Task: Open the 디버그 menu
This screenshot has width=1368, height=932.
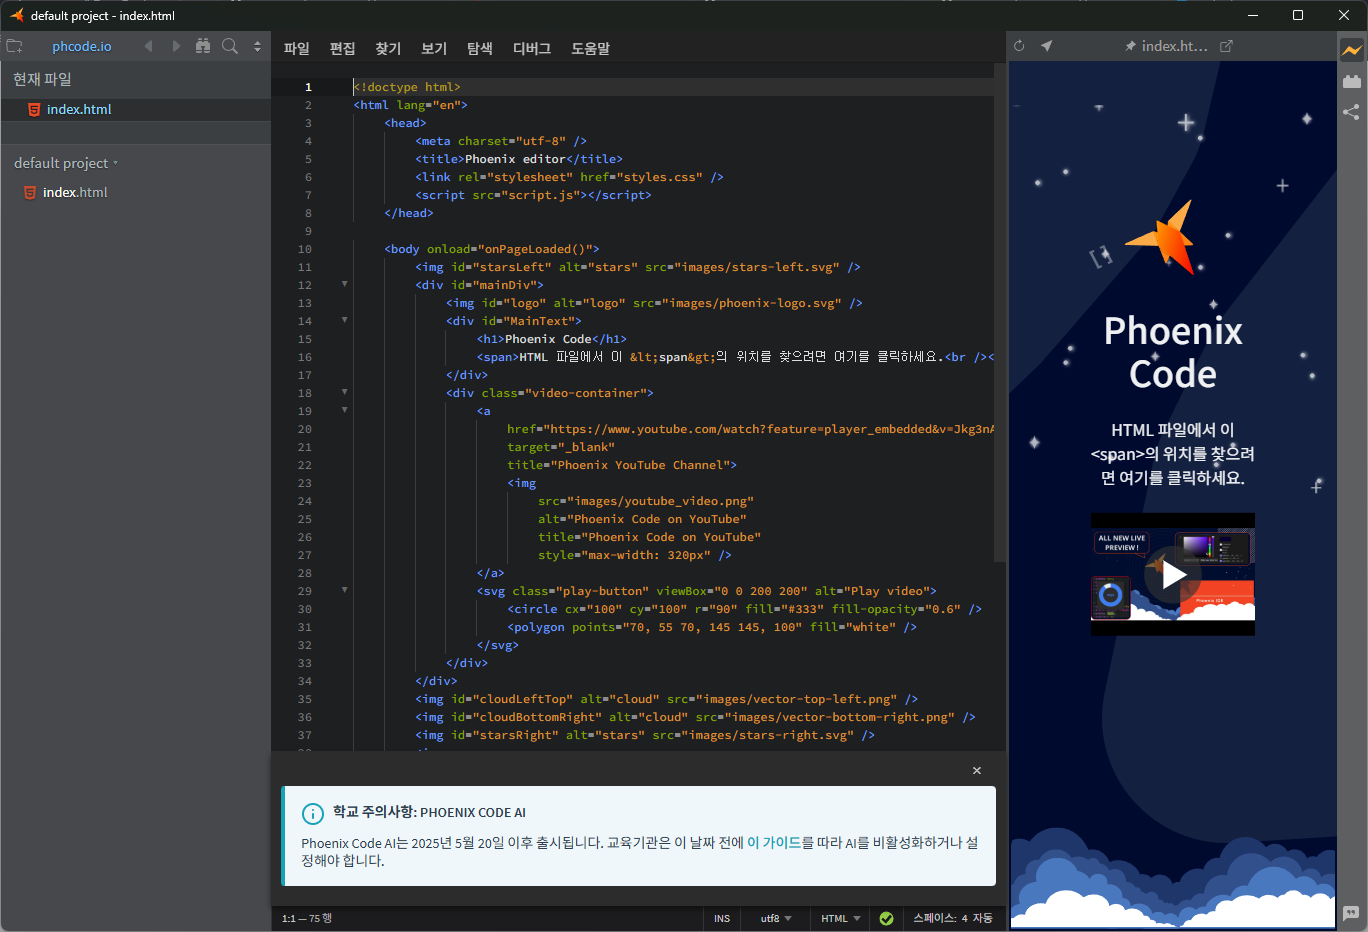Action: [x=532, y=48]
